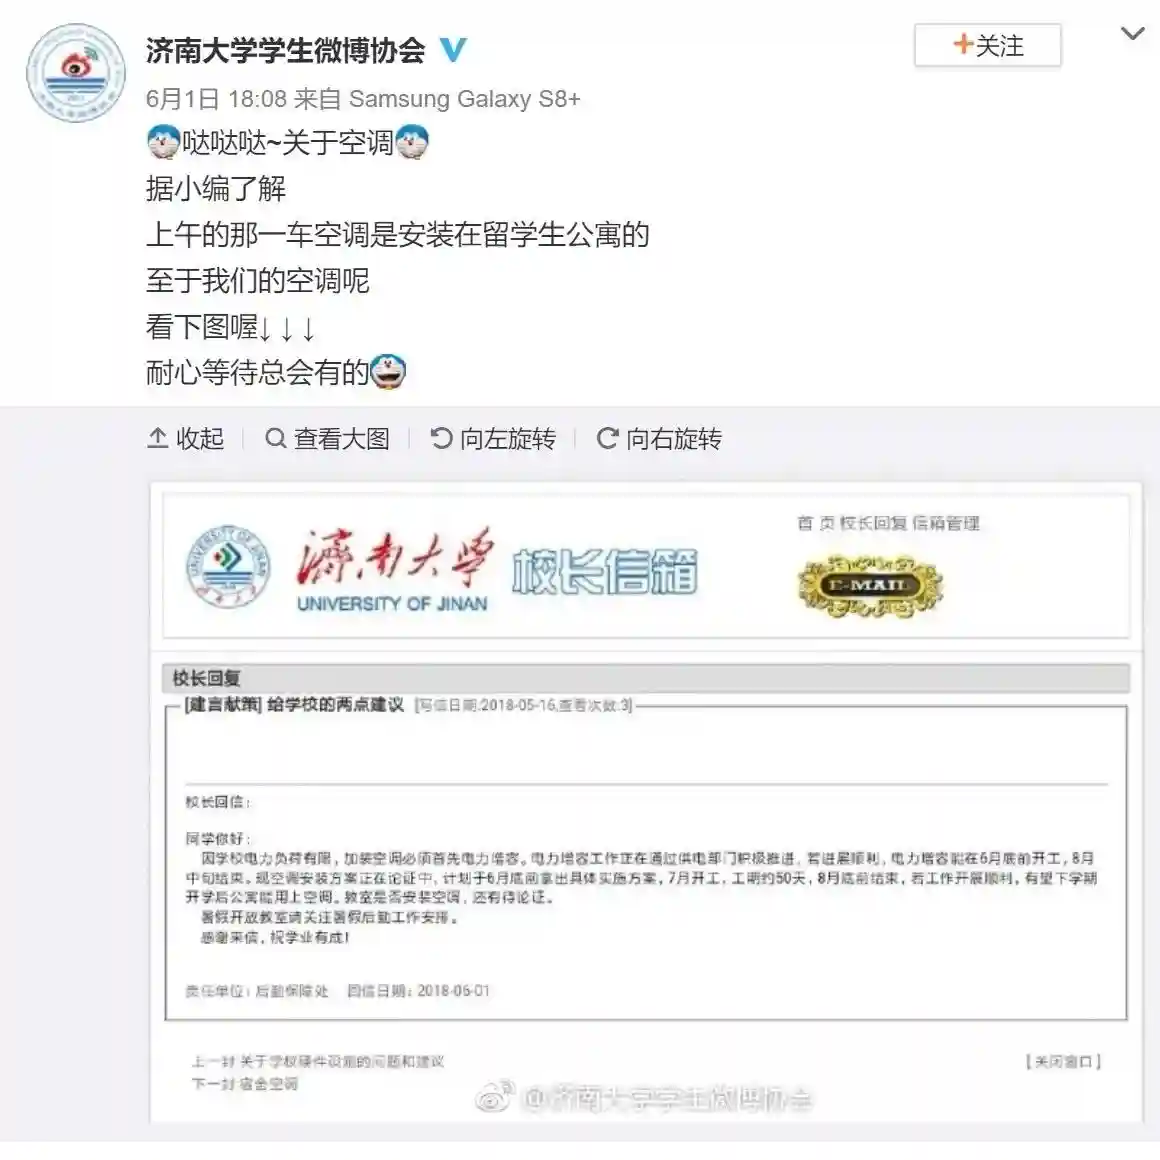The image size is (1160, 1160).
Task: Expand the post options chevron menu
Action: point(1133,33)
